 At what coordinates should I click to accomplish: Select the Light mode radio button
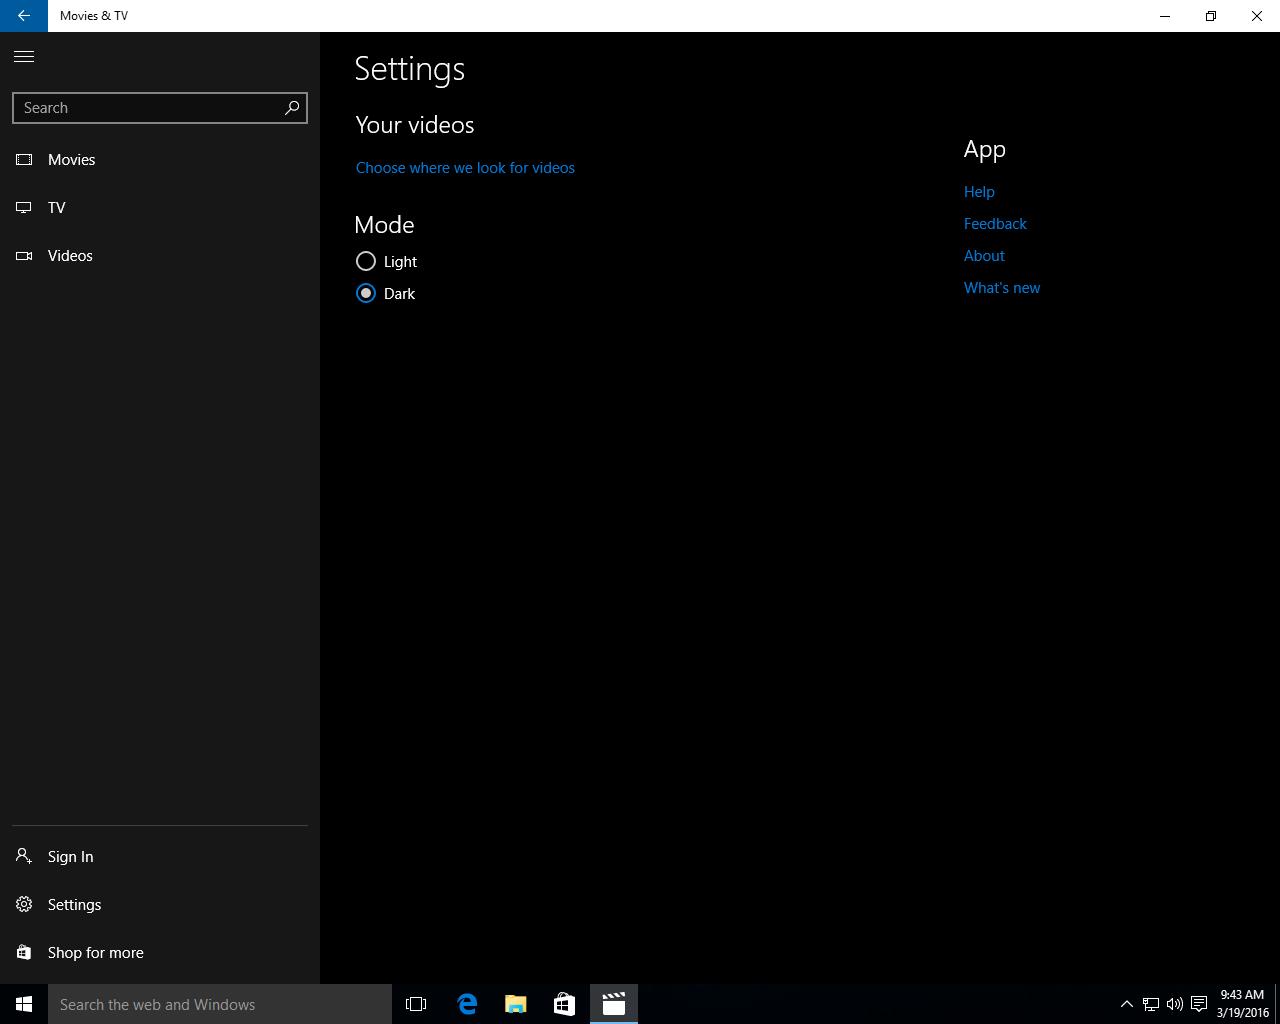[366, 261]
